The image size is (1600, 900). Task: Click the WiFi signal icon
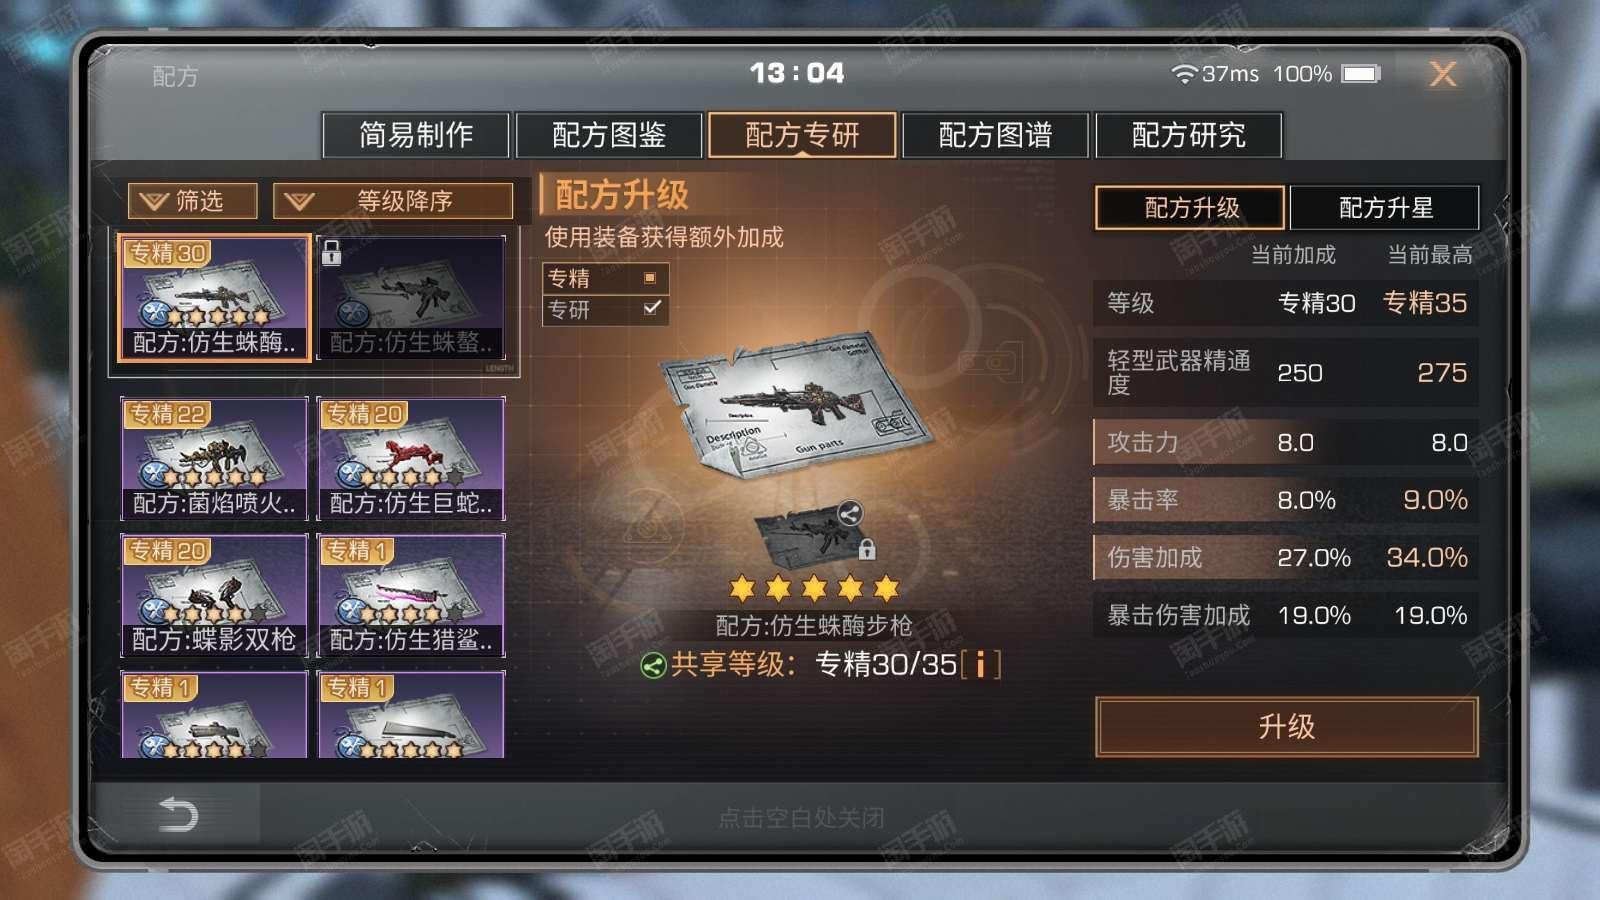[1184, 74]
